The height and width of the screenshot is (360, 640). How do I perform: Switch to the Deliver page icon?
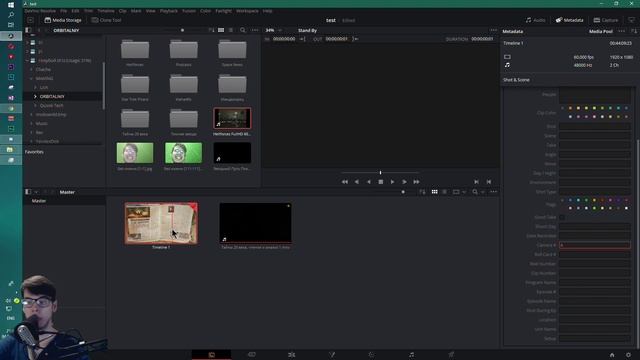[451, 355]
